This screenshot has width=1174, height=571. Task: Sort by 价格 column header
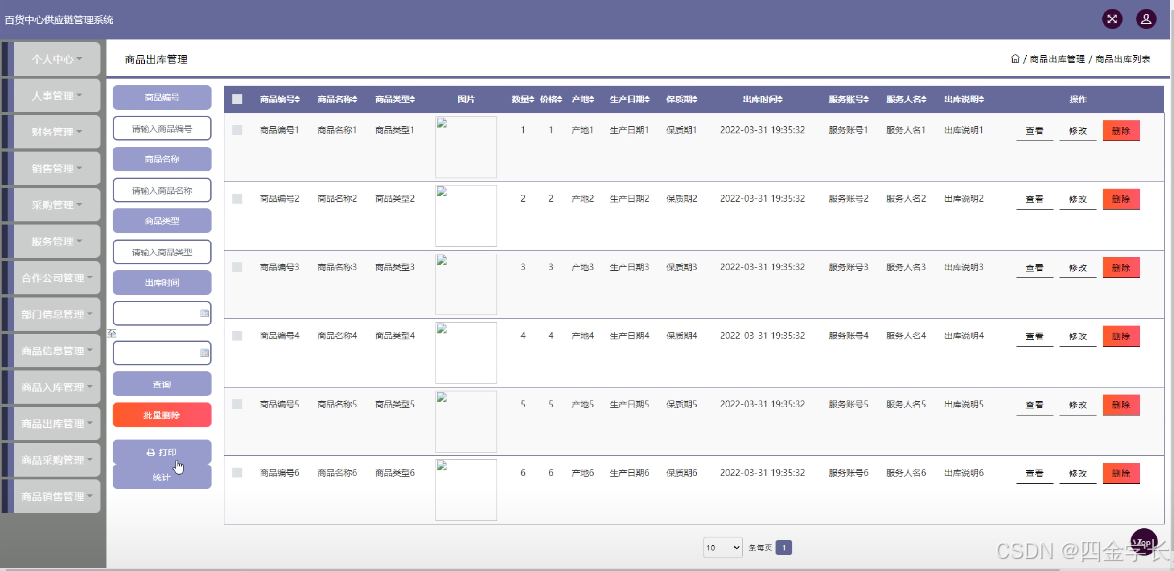tap(552, 100)
